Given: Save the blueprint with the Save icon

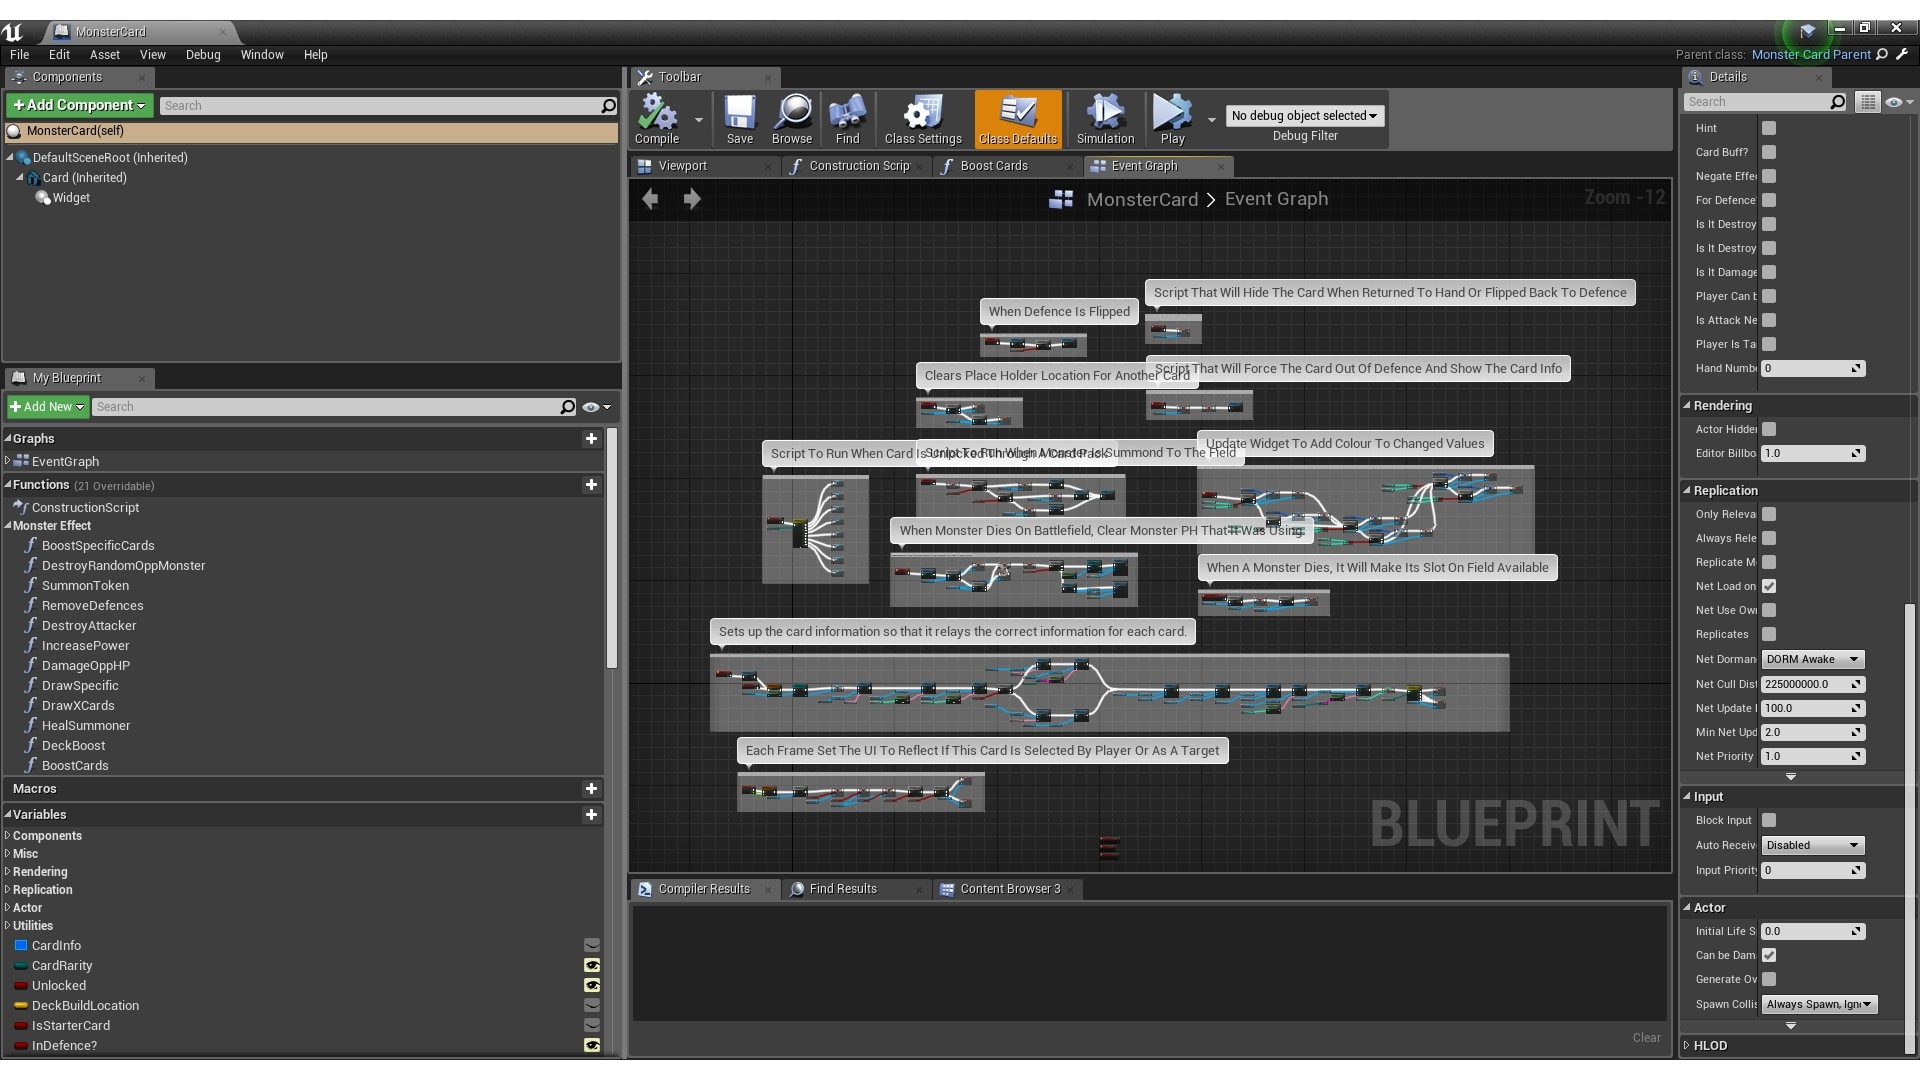Looking at the screenshot, I should [740, 118].
